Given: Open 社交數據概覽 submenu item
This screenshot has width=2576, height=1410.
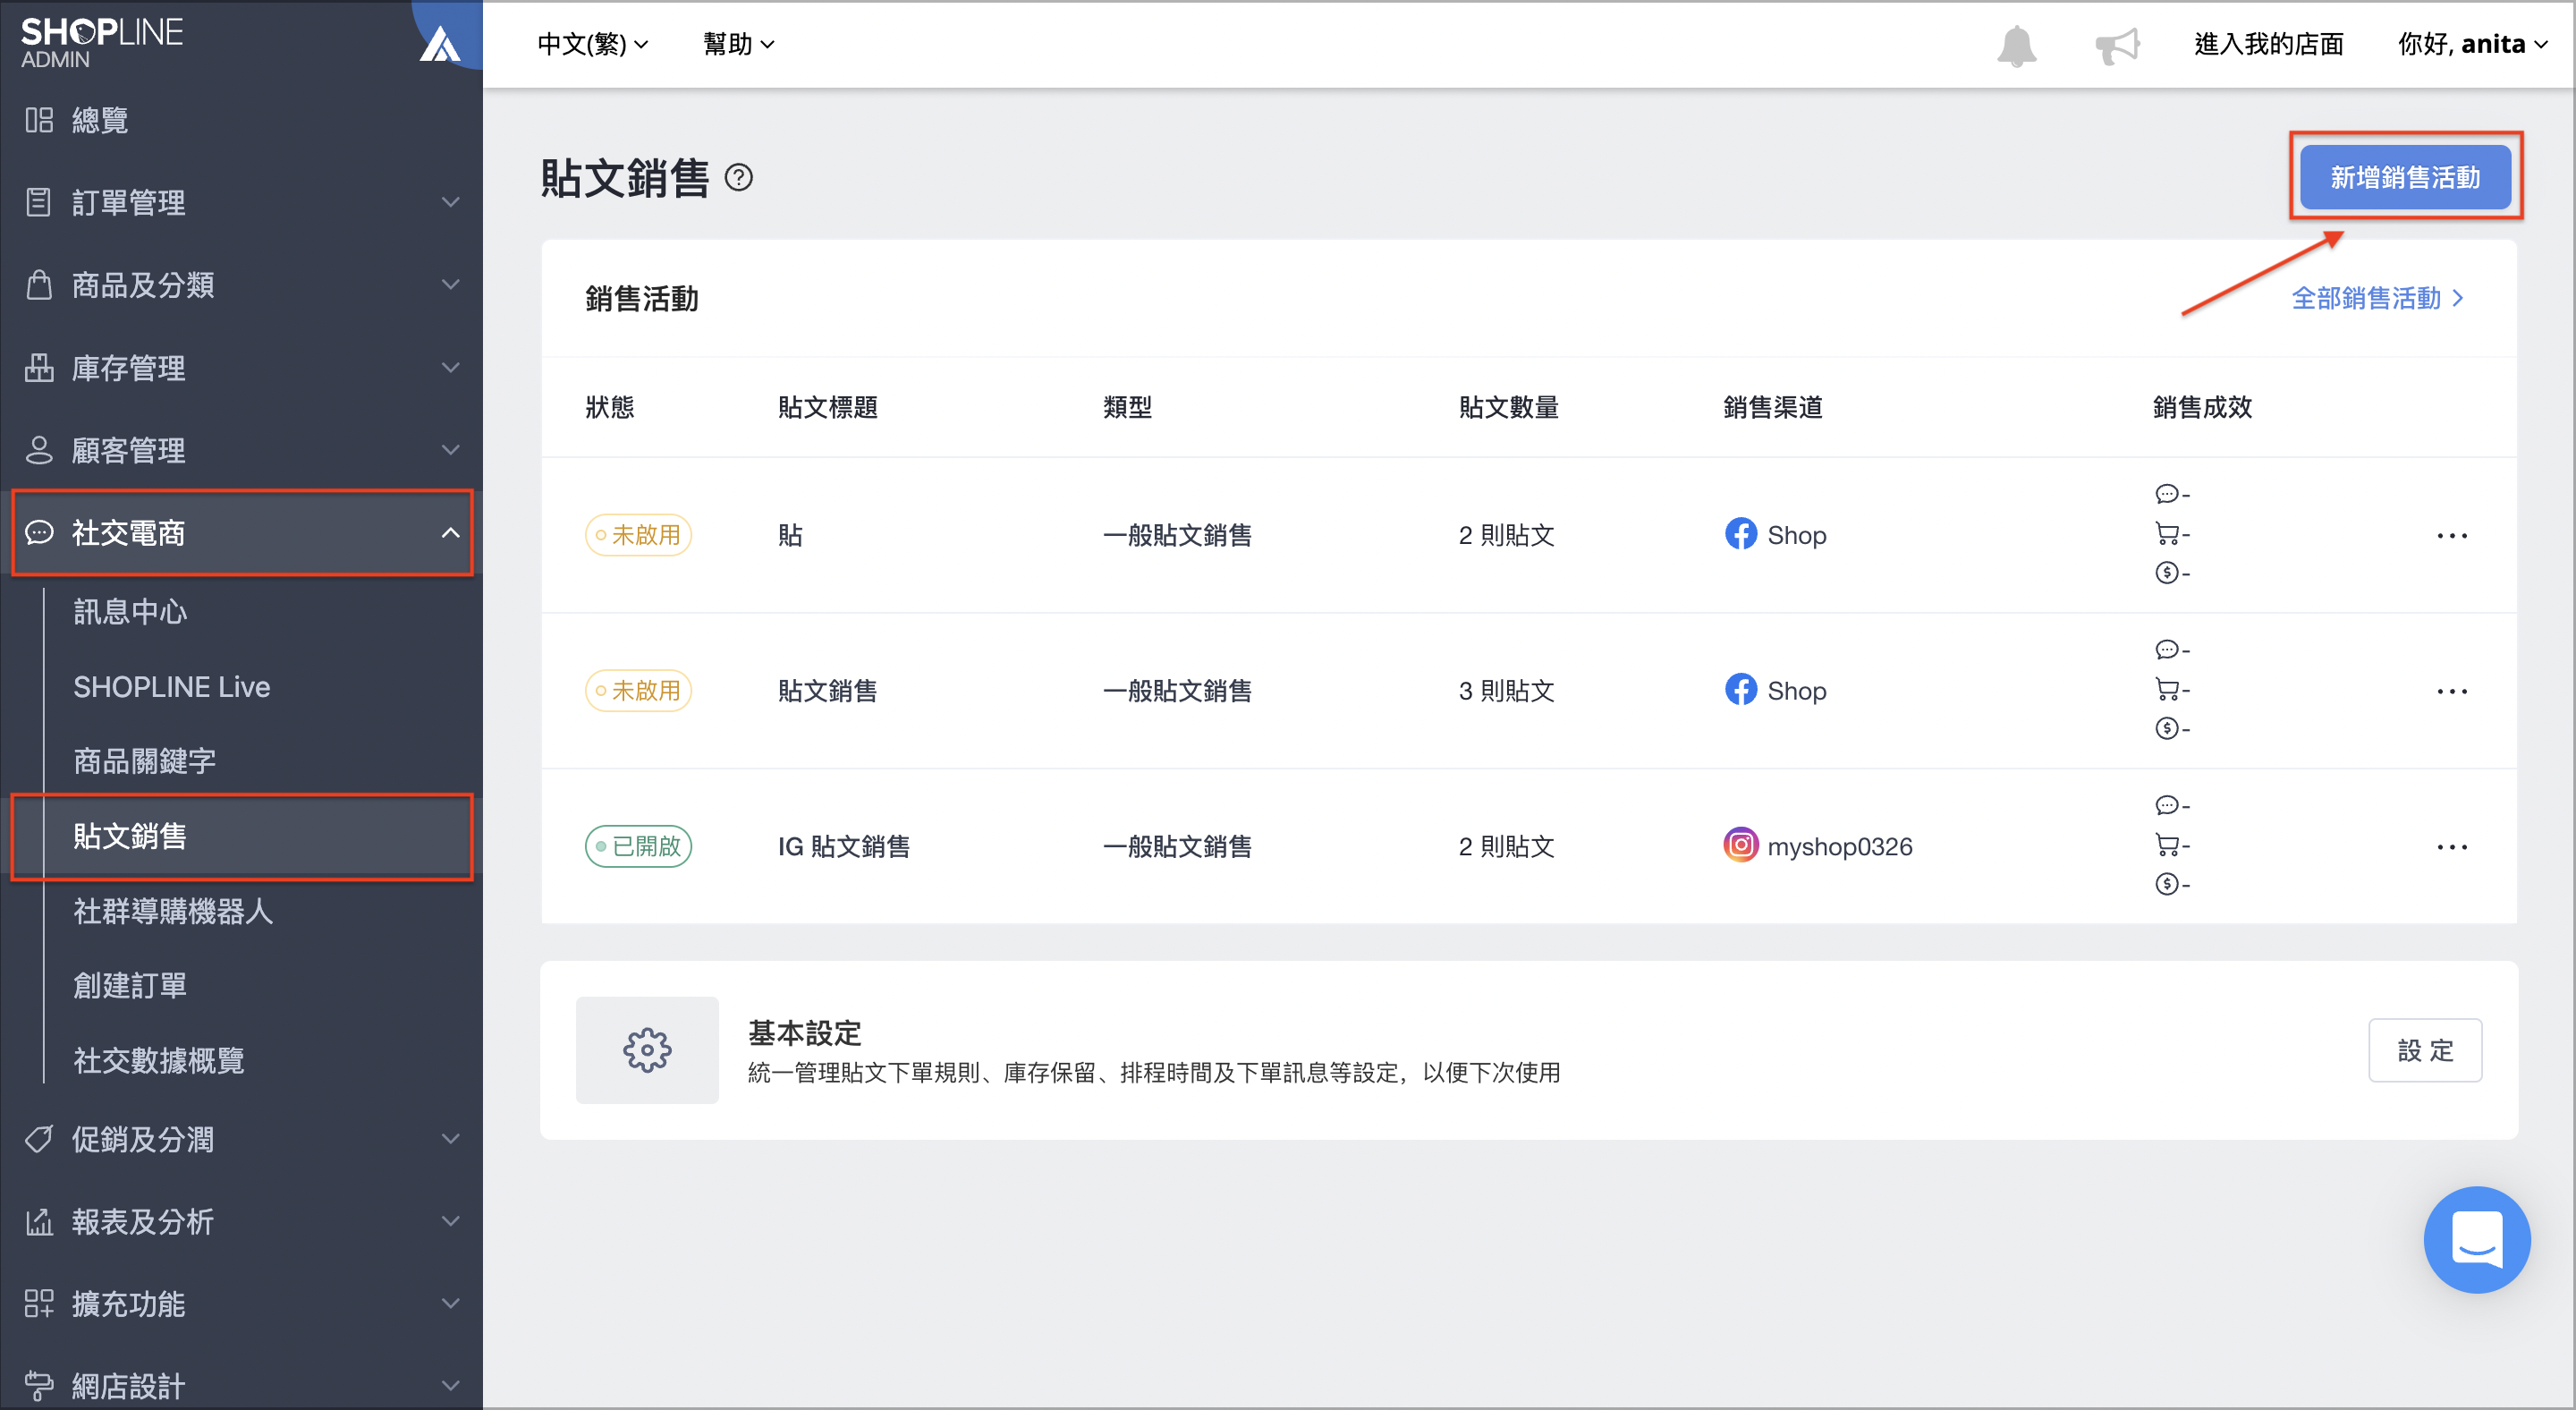Looking at the screenshot, I should [159, 1060].
